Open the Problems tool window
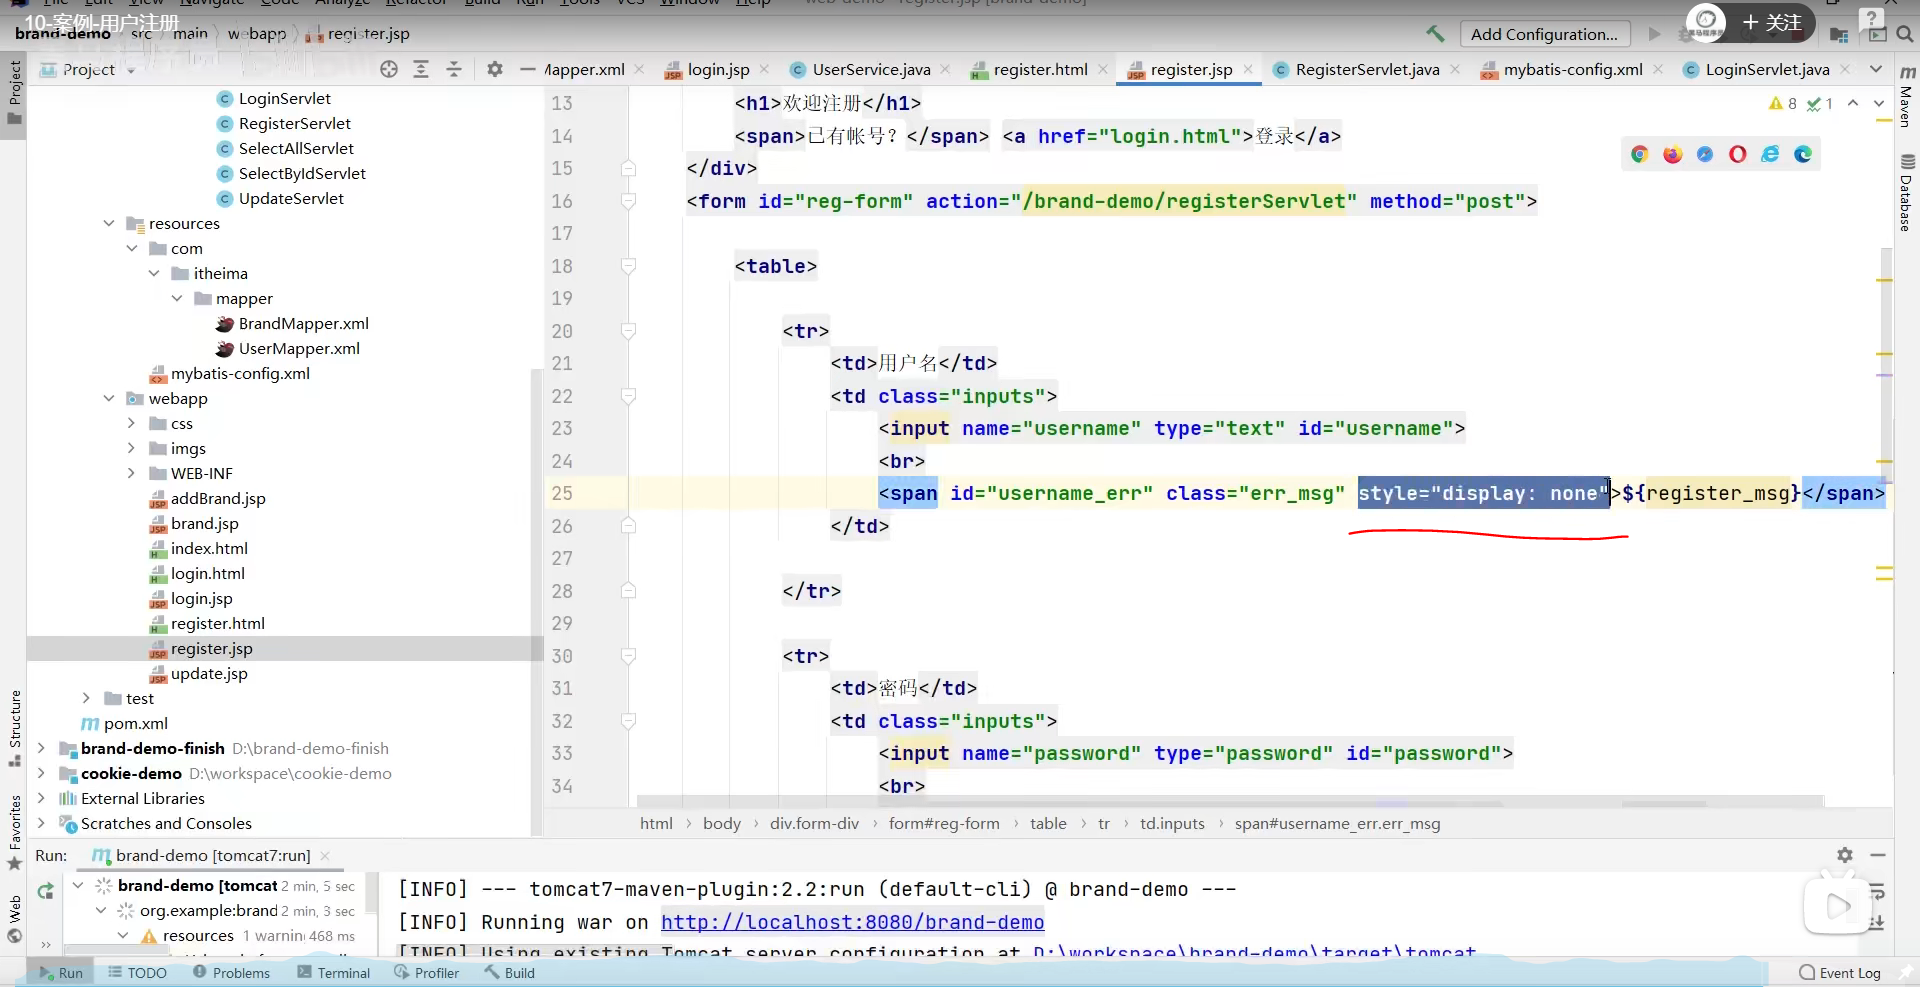This screenshot has height=987, width=1920. pyautogui.click(x=231, y=973)
